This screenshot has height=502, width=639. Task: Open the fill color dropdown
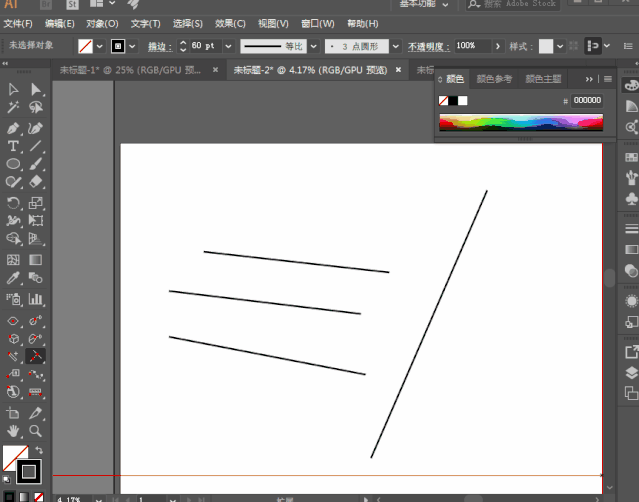click(x=99, y=46)
